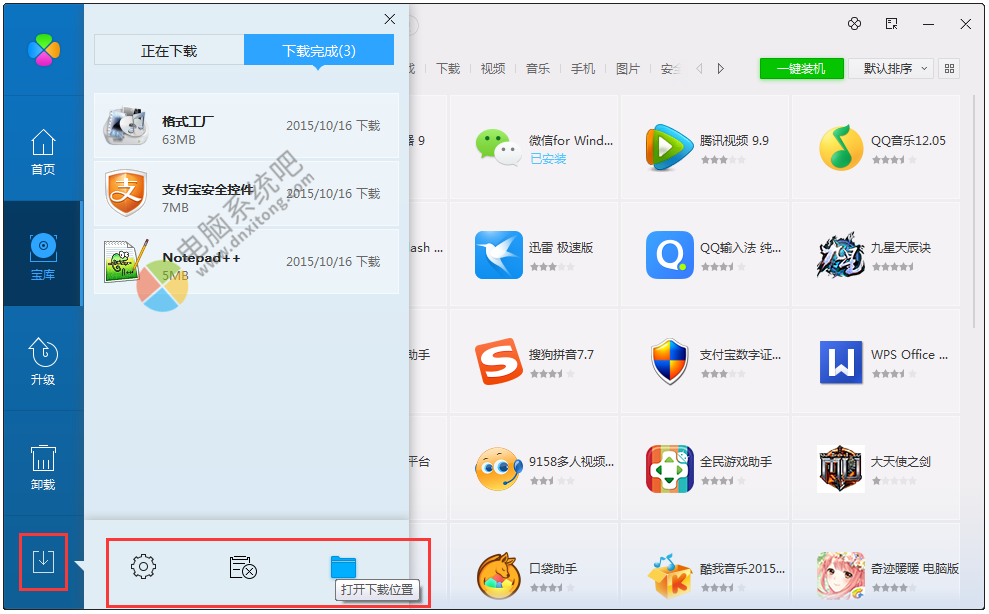Viewport: 989px width, 614px height.
Task: Click the star rating under 迅雷 极速版
Action: pos(552,267)
